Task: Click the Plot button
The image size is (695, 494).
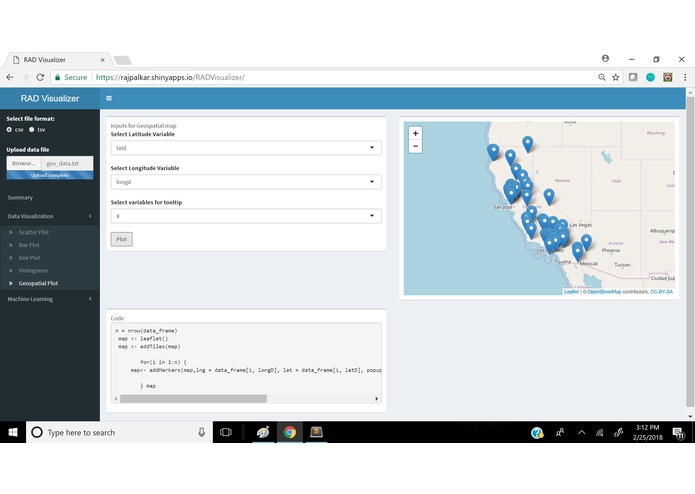Action: coord(121,239)
